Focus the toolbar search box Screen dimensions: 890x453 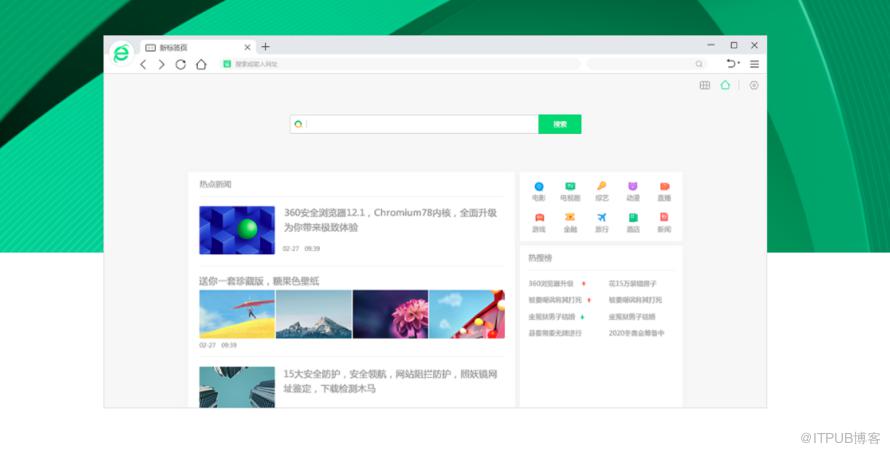click(646, 64)
